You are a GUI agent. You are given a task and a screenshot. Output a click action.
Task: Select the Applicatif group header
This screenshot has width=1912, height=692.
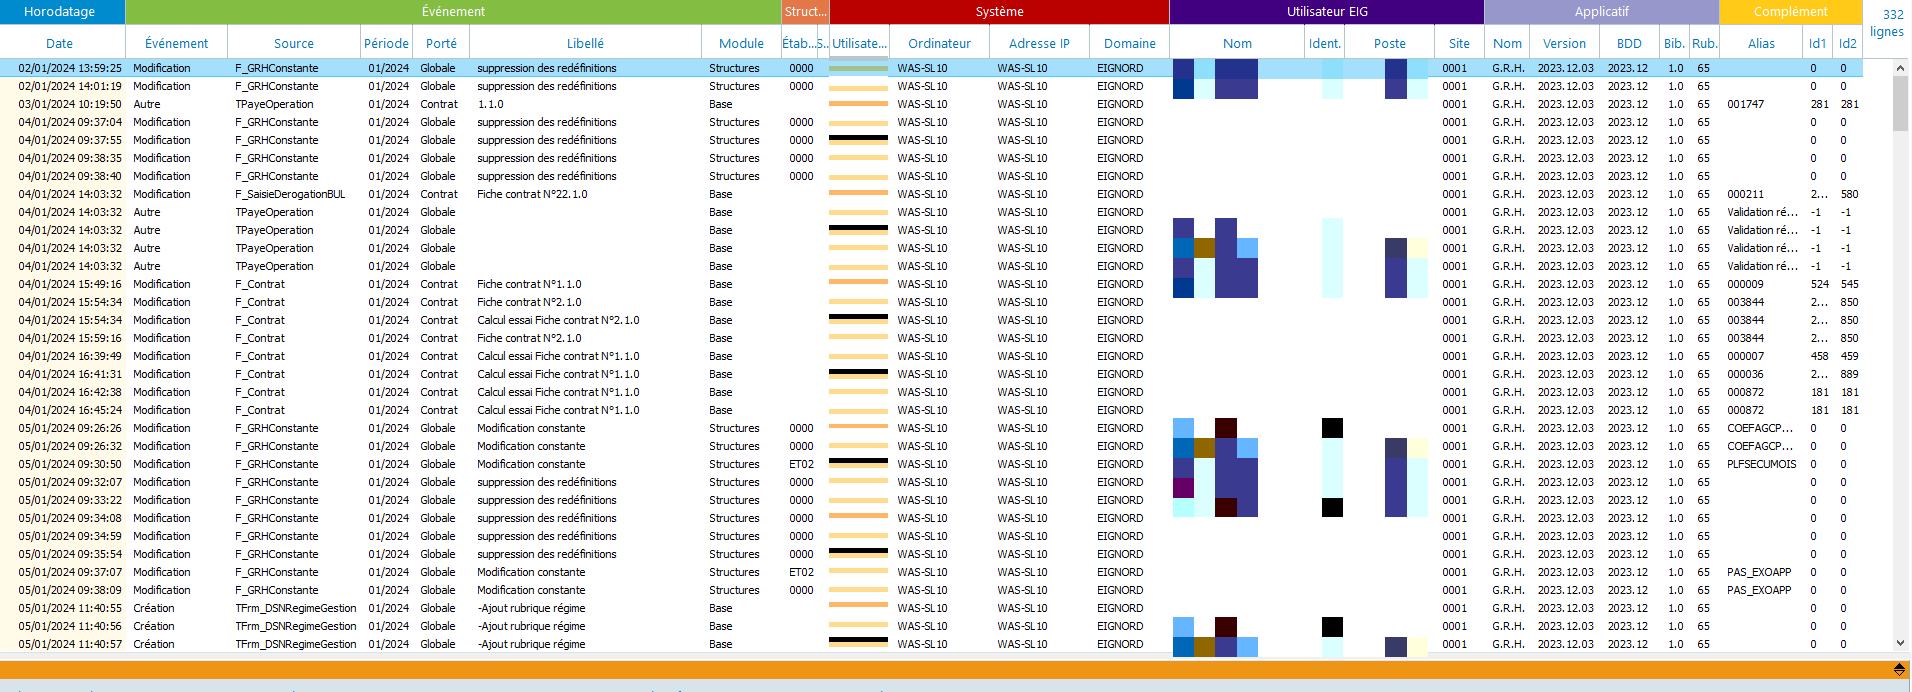[x=1601, y=12]
